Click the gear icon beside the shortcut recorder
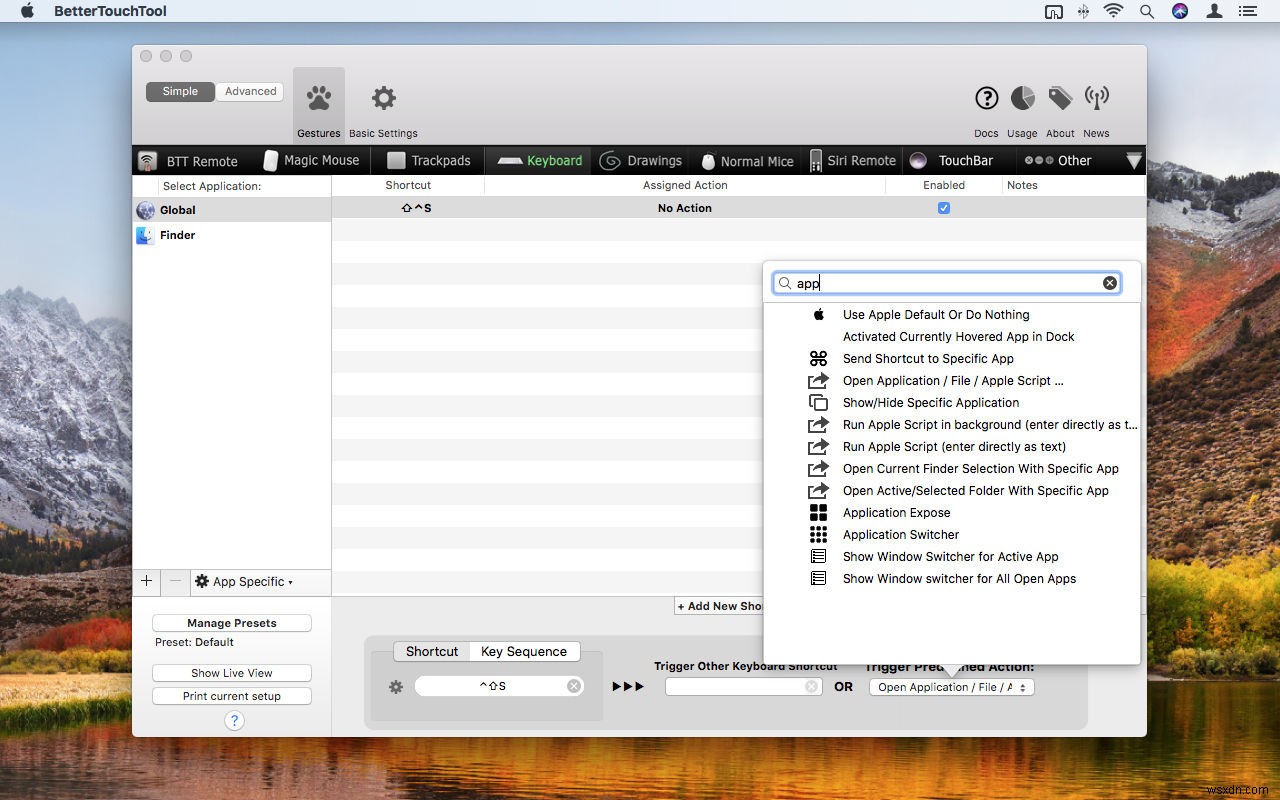This screenshot has height=800, width=1280. 396,686
